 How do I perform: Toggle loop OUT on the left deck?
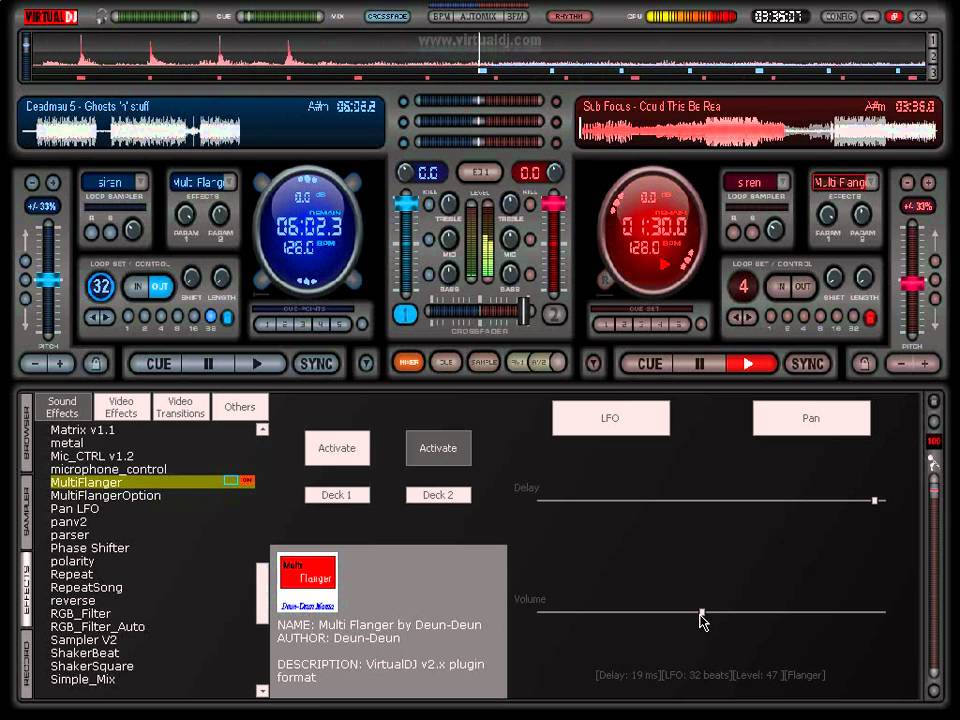[x=160, y=286]
